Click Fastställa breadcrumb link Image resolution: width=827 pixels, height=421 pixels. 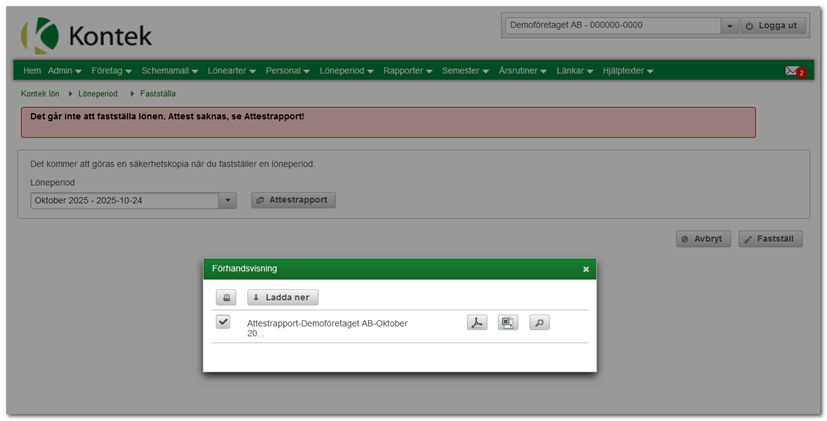coord(158,93)
